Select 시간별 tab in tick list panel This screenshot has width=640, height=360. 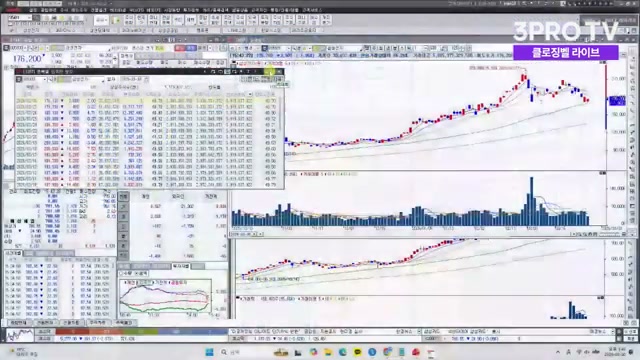pyautogui.click(x=13, y=253)
